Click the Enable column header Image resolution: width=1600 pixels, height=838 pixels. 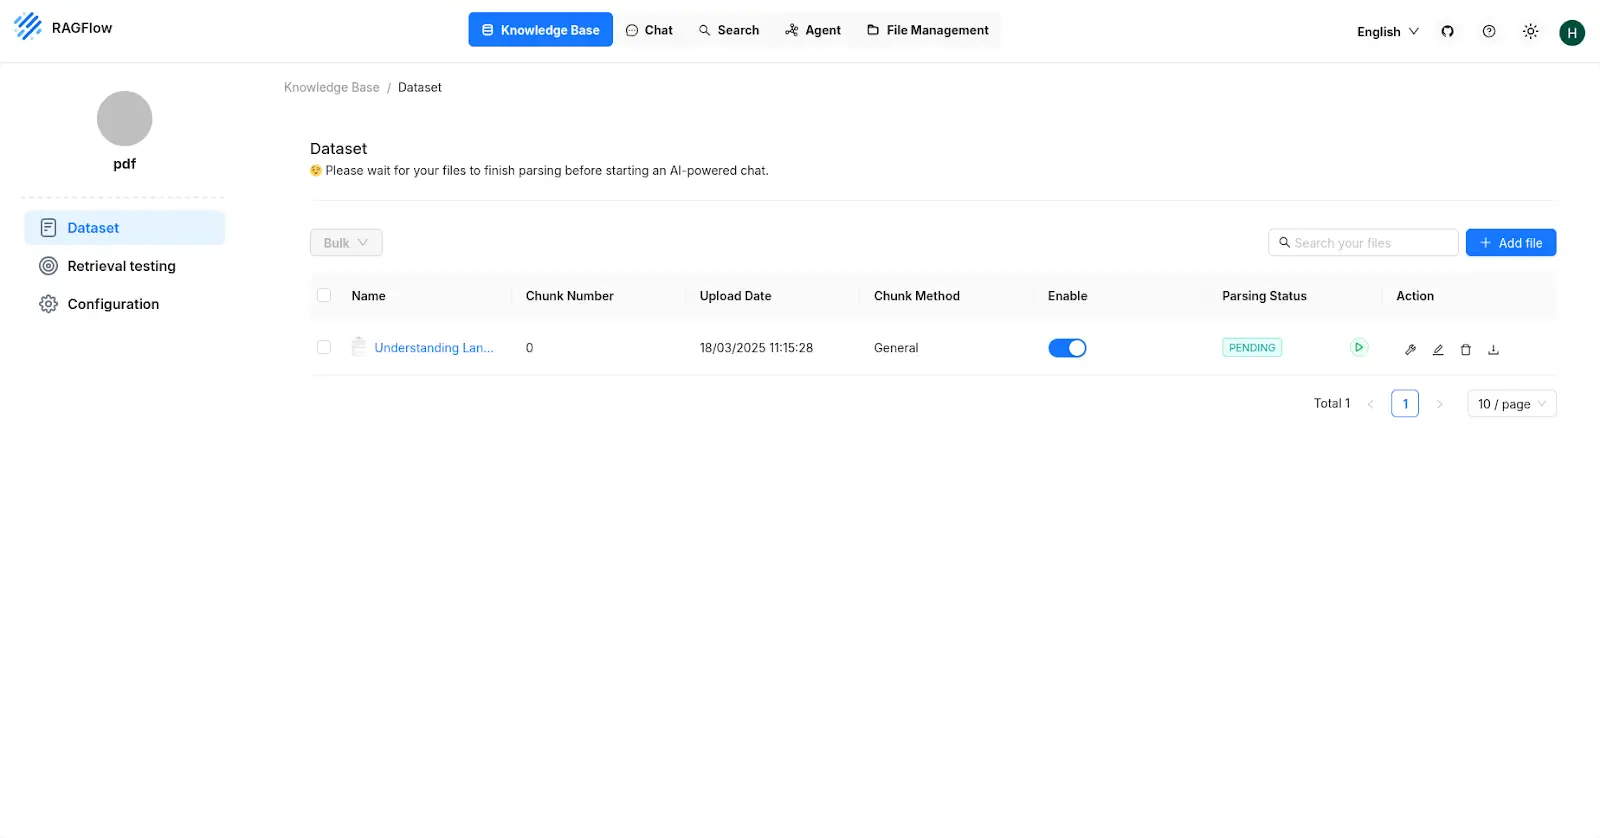tap(1068, 296)
